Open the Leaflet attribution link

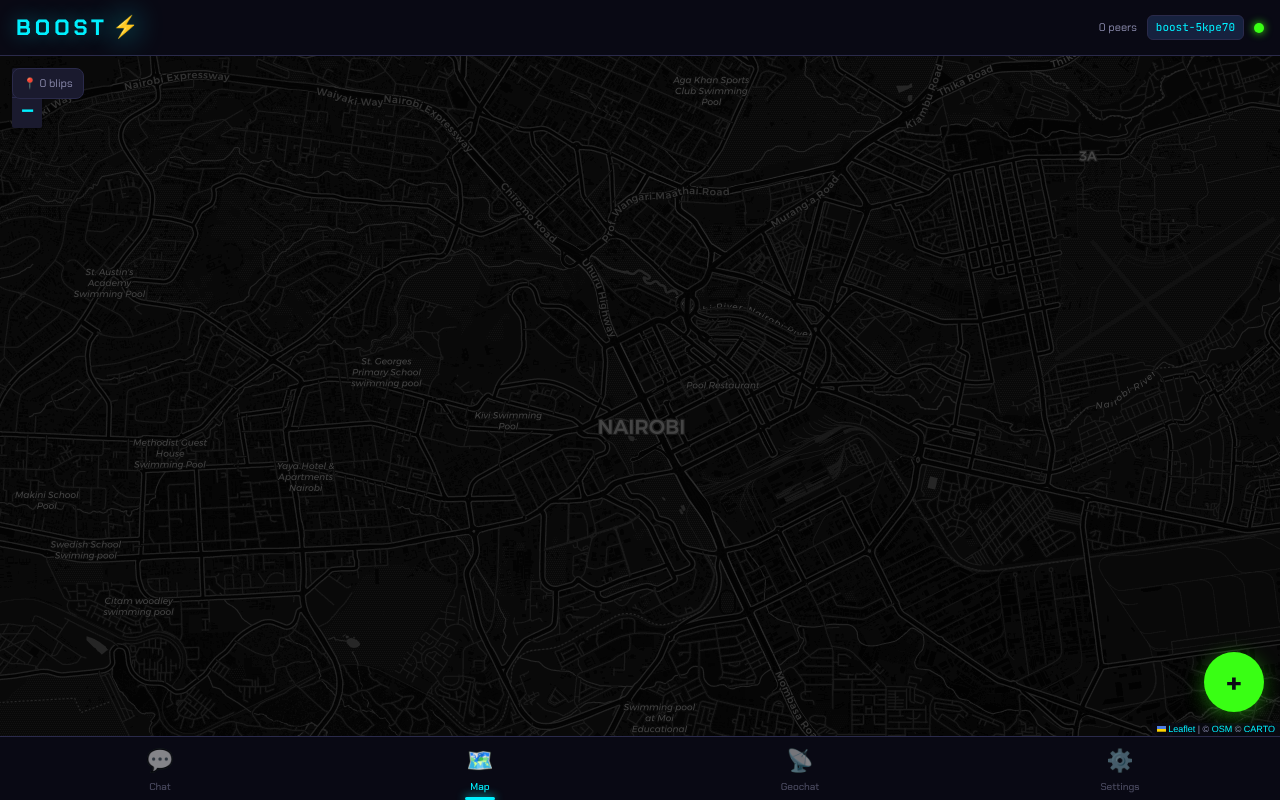tap(1181, 729)
